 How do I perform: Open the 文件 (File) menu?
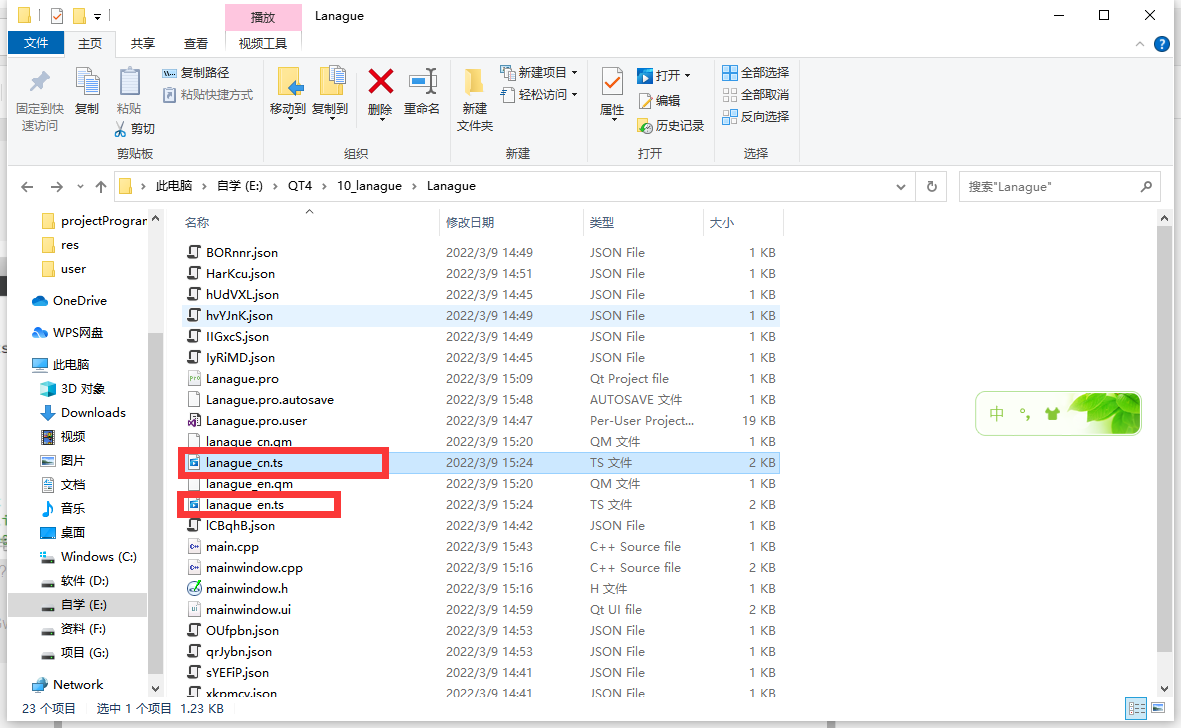pos(36,43)
